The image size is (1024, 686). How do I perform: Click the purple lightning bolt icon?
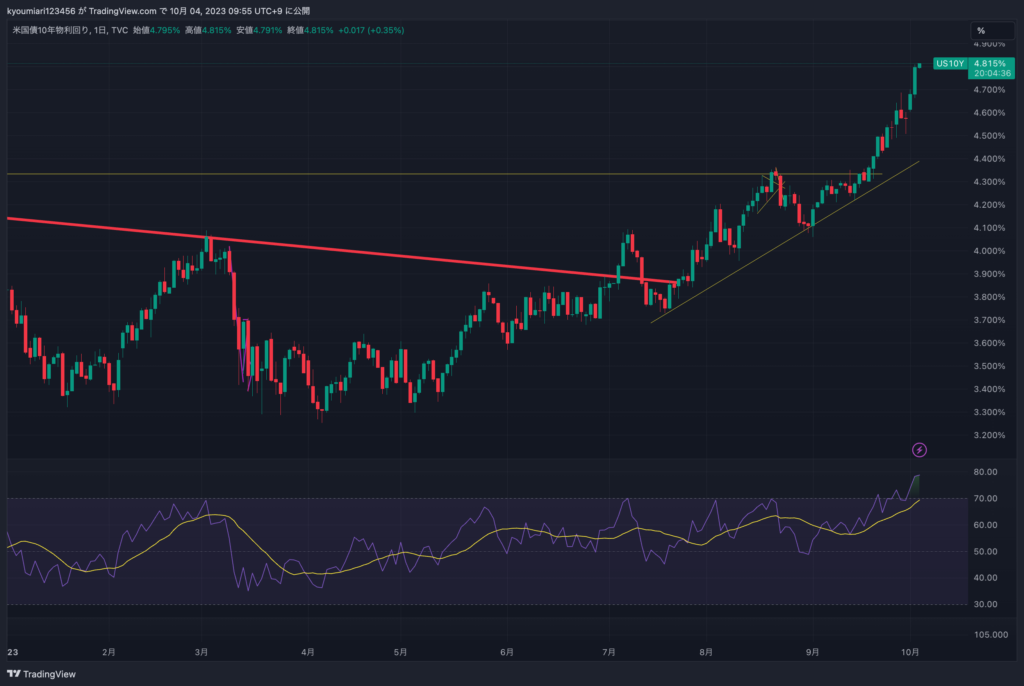point(919,449)
